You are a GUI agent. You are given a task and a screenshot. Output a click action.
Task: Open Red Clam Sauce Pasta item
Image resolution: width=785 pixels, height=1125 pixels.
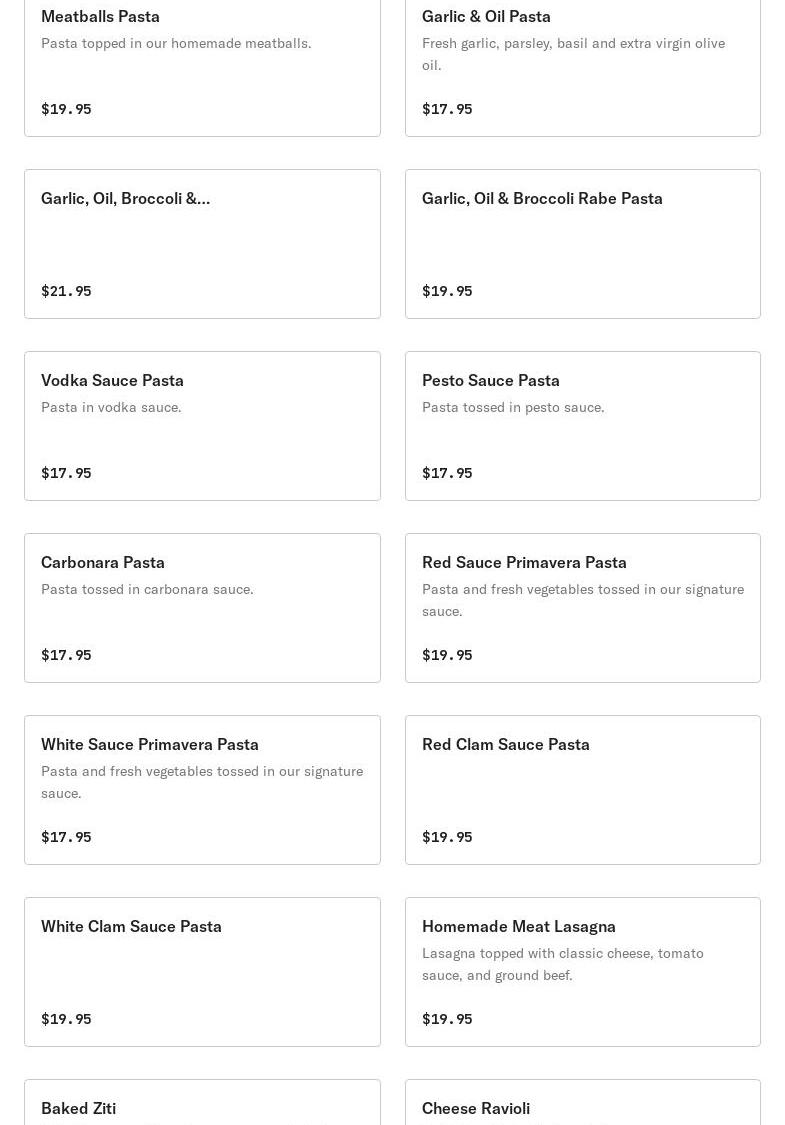(505, 745)
